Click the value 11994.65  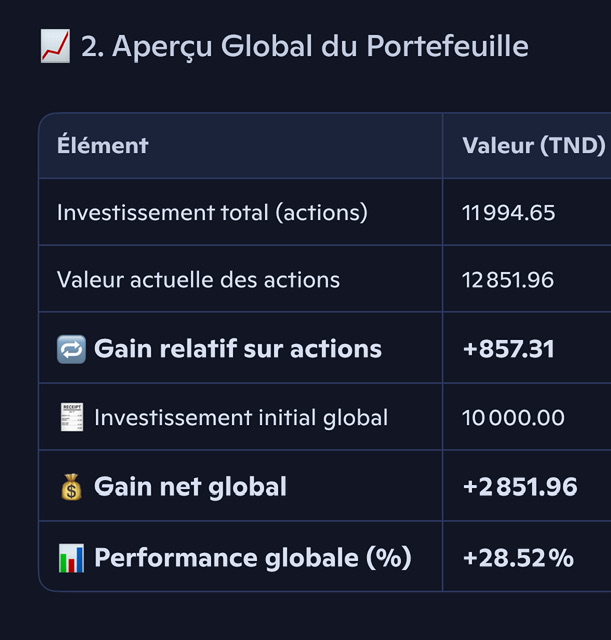point(509,213)
